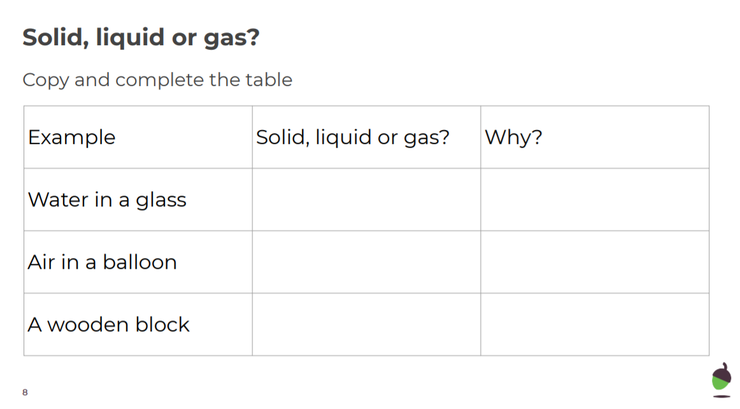Screen dimensions: 740x409
Task: Click empty Why cell for wooden block row
Action: pyautogui.click(x=594, y=324)
